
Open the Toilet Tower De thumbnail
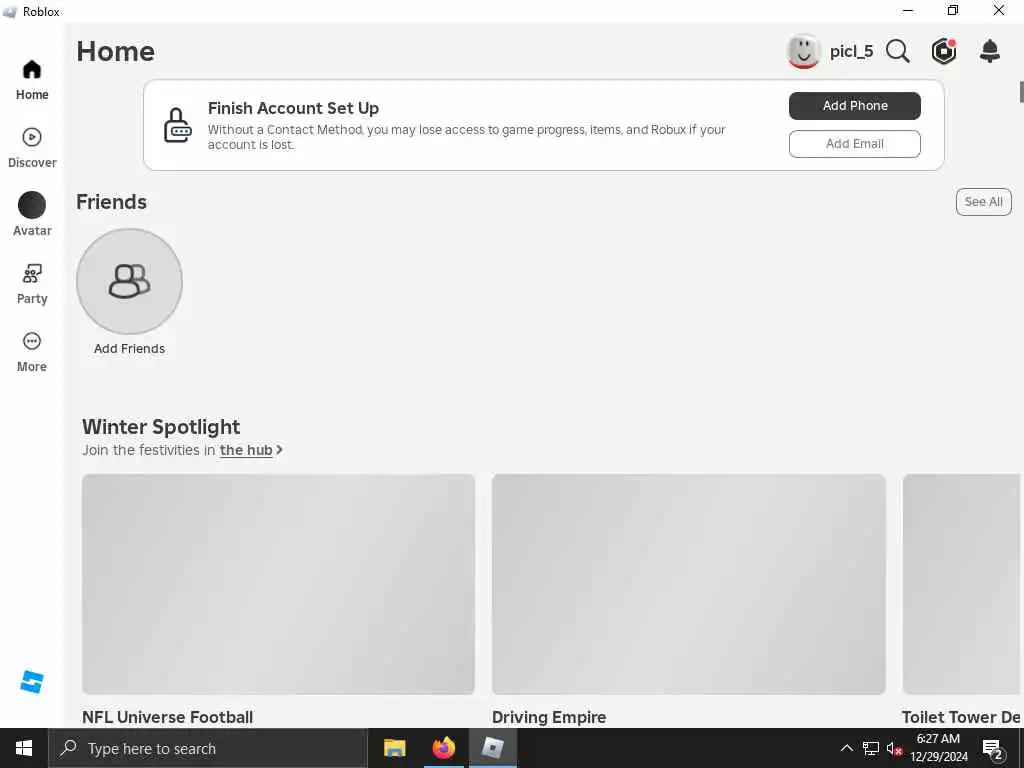(961, 584)
